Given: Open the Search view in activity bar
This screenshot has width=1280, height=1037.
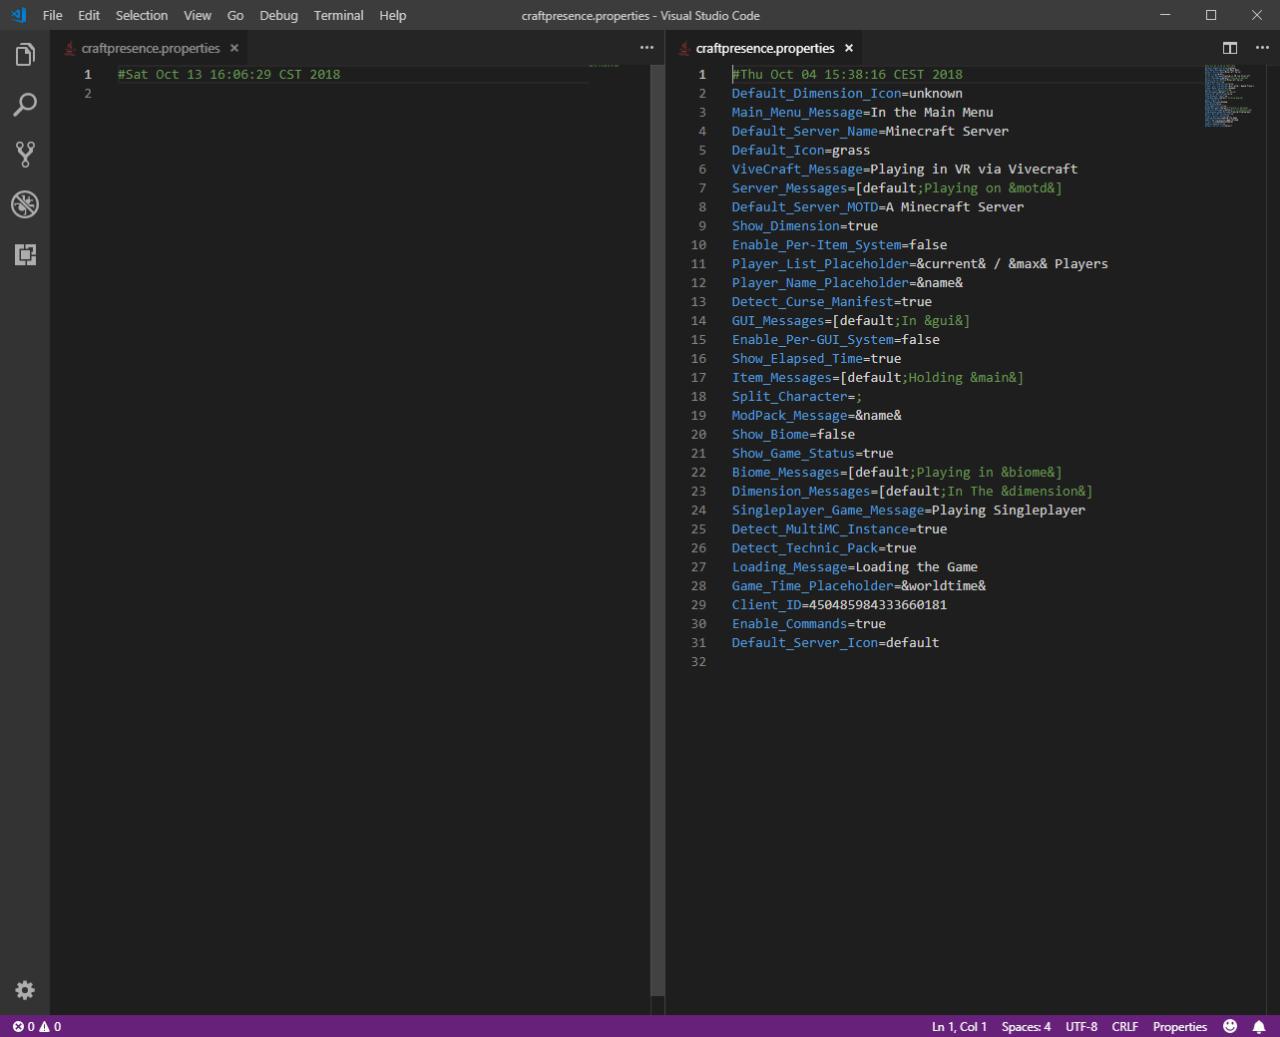Looking at the screenshot, I should point(25,104).
